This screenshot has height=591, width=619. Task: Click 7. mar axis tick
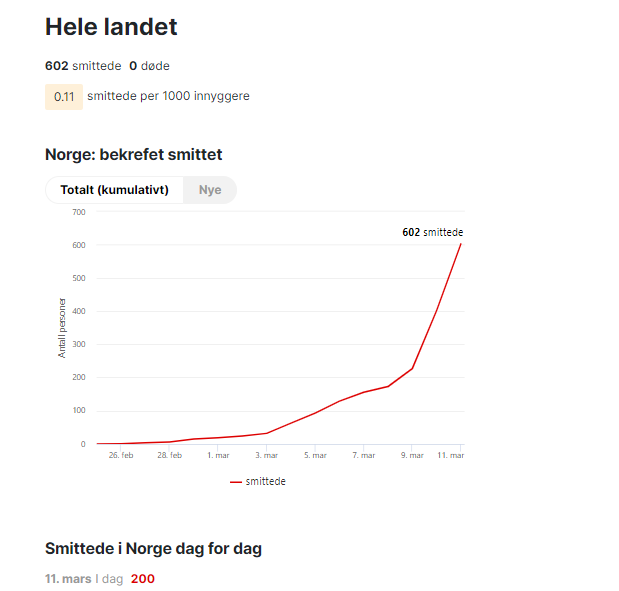[x=364, y=455]
